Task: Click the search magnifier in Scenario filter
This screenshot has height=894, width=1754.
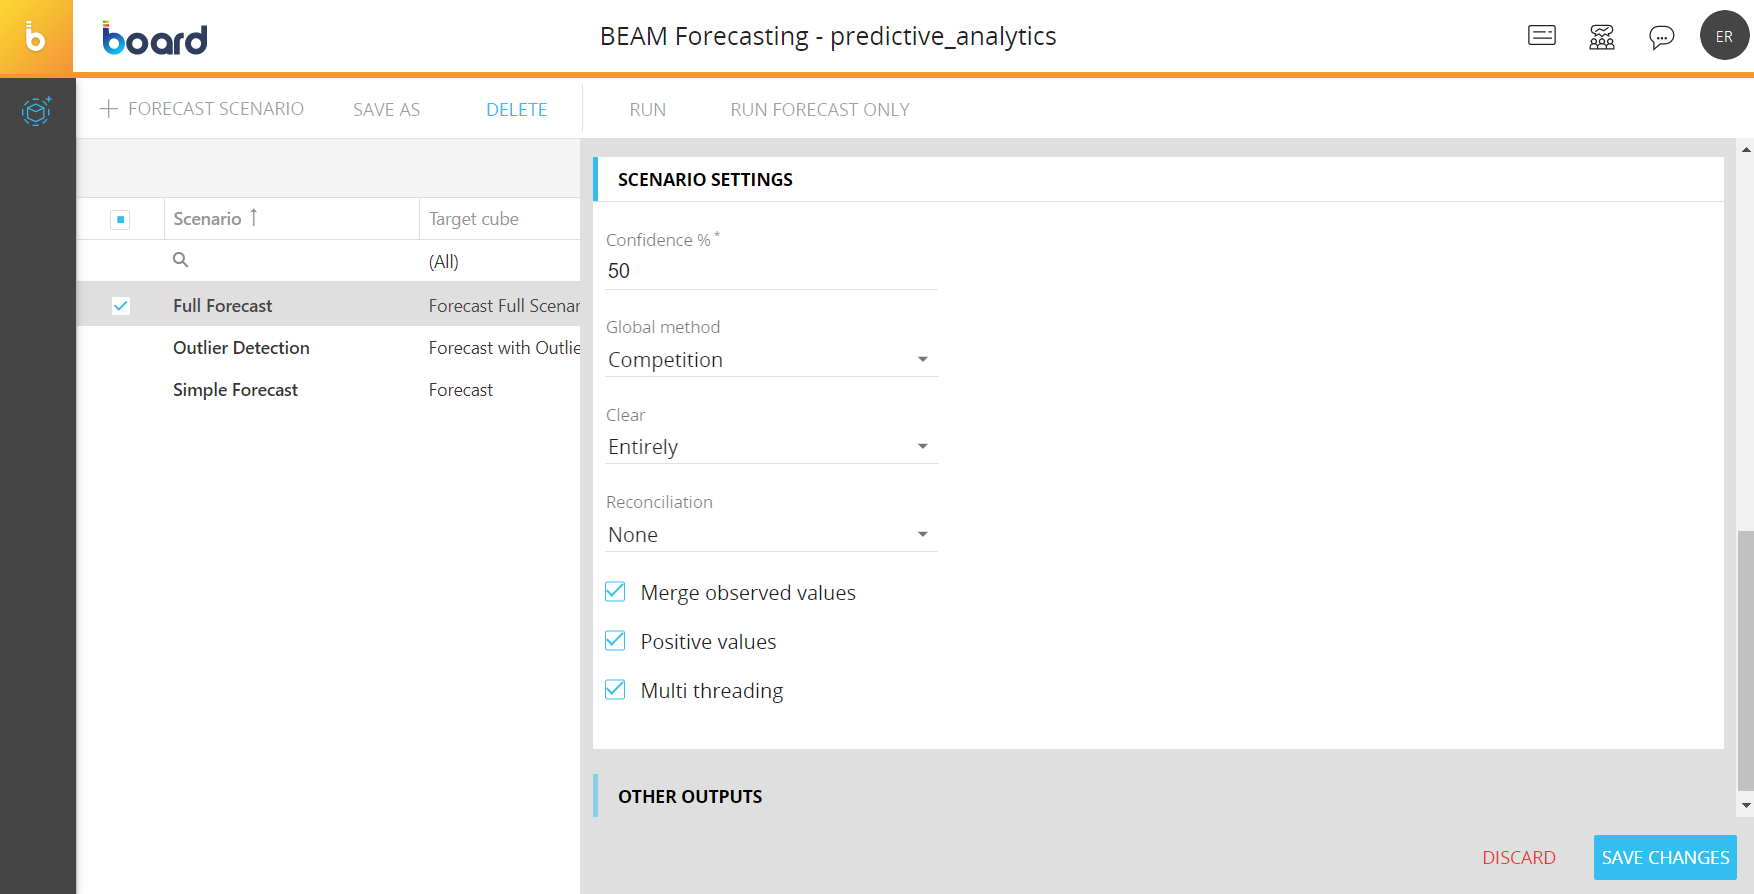Action: click(x=181, y=260)
